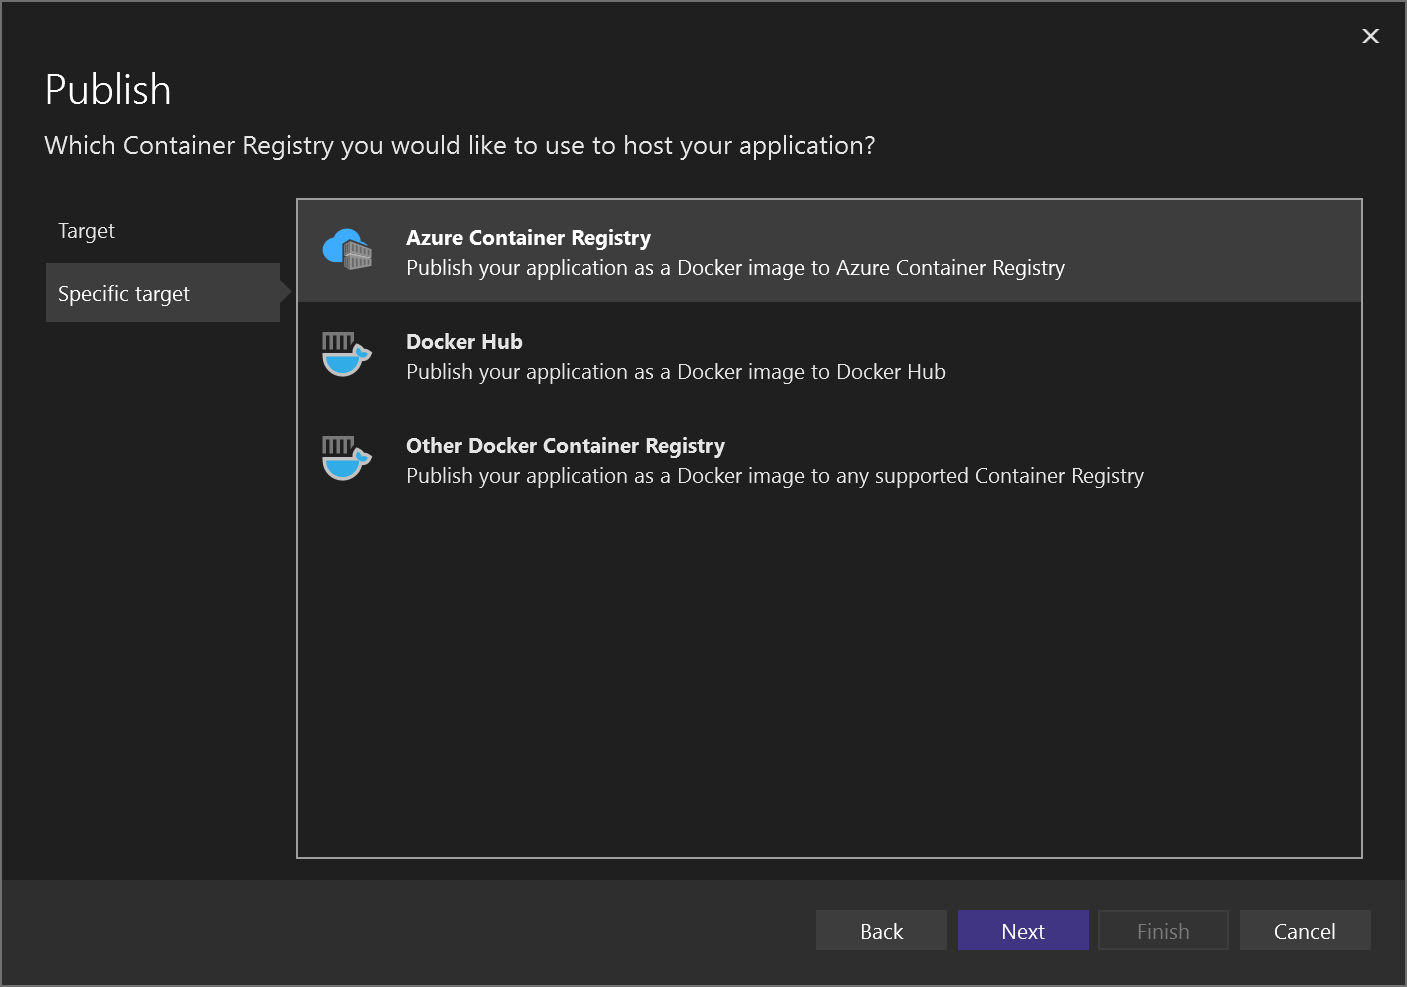Close the Publish dialog
The image size is (1407, 987).
1371,36
